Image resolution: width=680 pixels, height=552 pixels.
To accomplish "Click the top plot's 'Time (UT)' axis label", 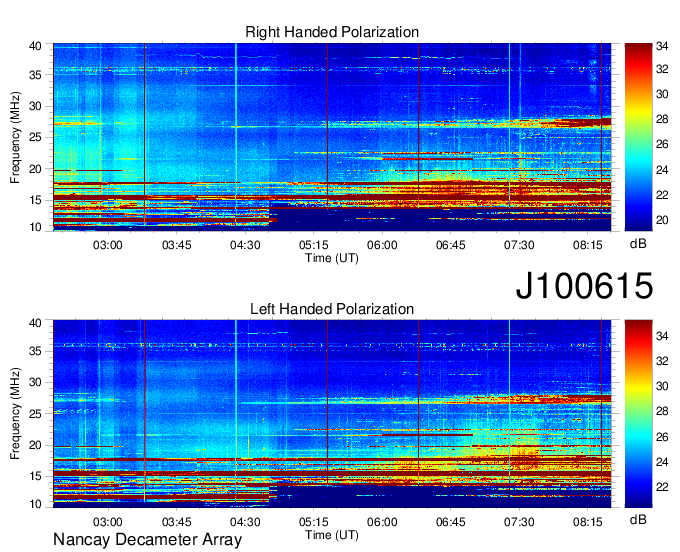I will pyautogui.click(x=332, y=258).
